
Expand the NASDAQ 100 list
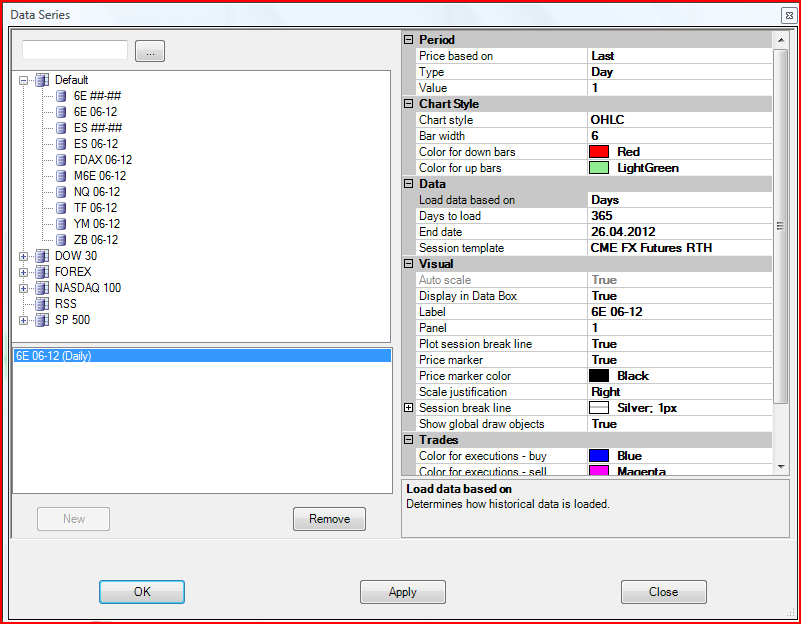click(23, 289)
